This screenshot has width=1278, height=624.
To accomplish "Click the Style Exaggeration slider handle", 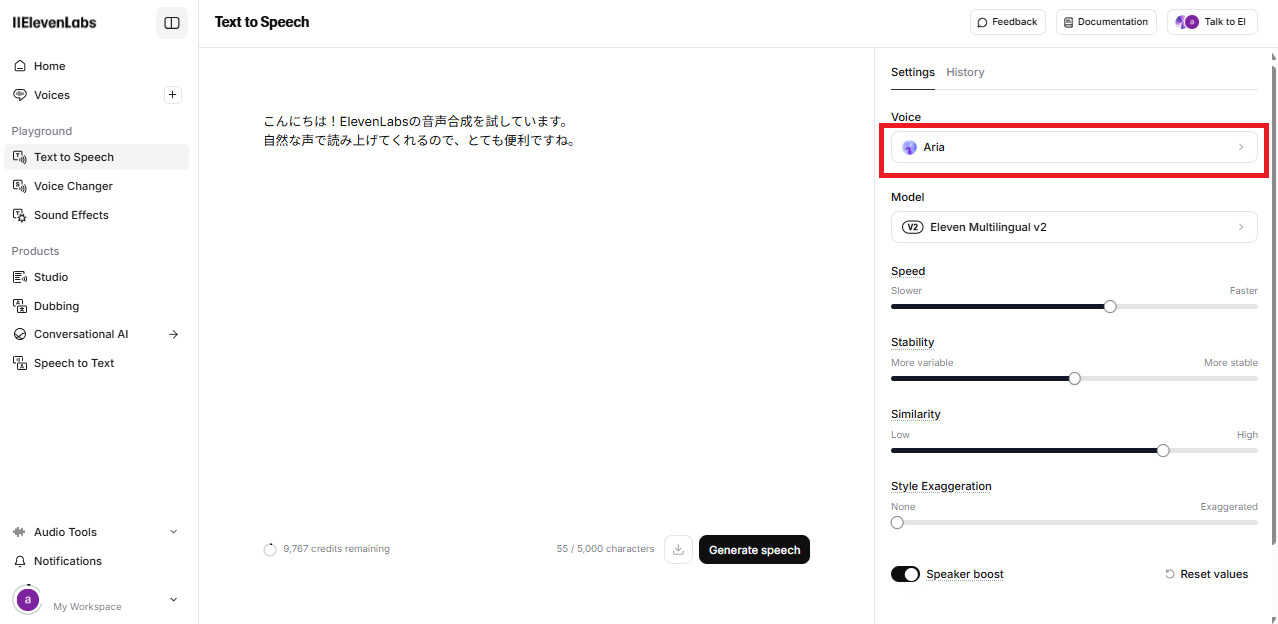I will tap(897, 523).
